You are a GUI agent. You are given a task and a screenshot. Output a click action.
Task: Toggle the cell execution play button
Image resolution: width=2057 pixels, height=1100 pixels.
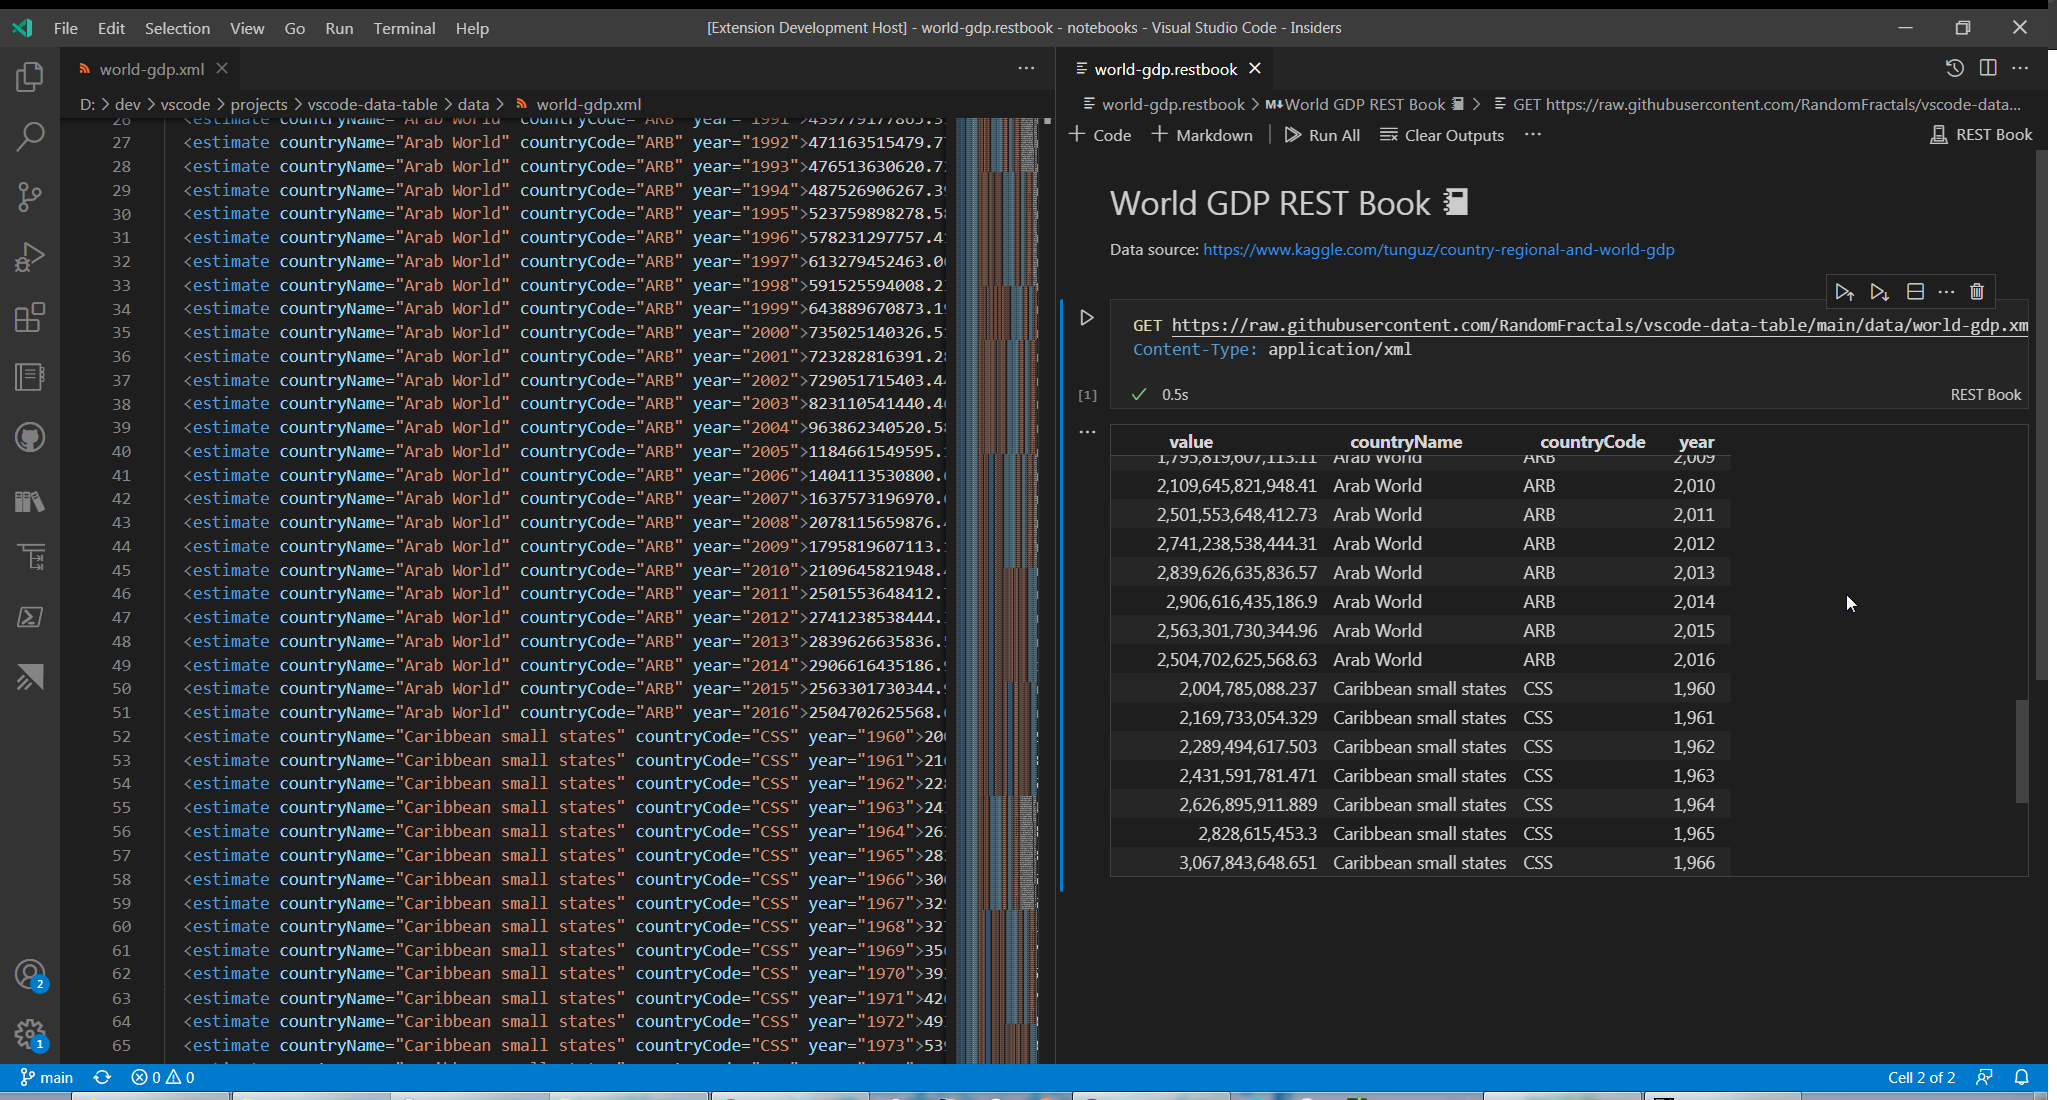[1087, 315]
